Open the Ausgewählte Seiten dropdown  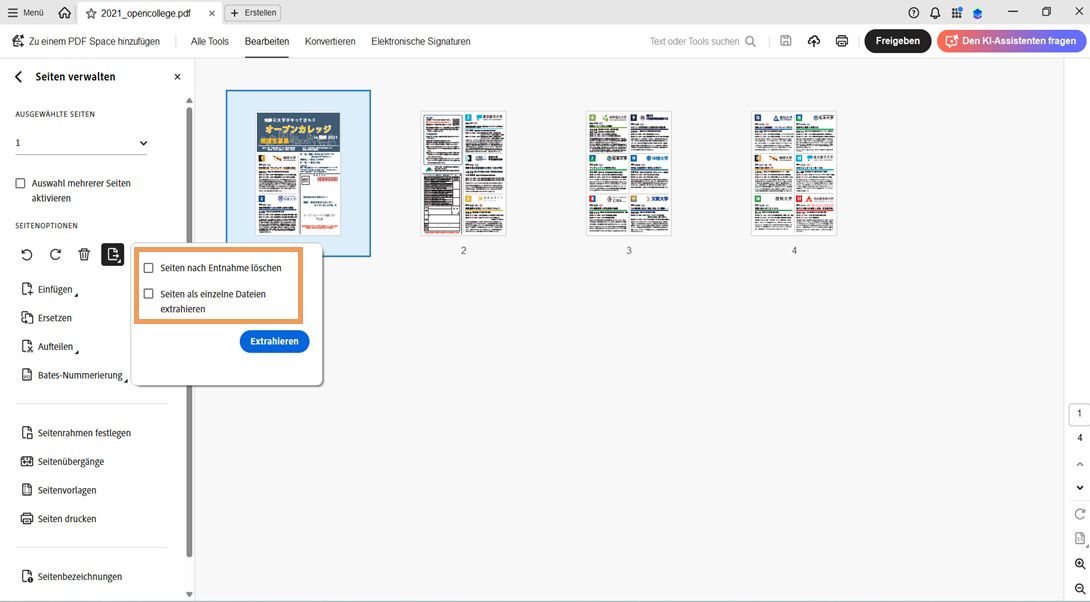click(x=81, y=143)
